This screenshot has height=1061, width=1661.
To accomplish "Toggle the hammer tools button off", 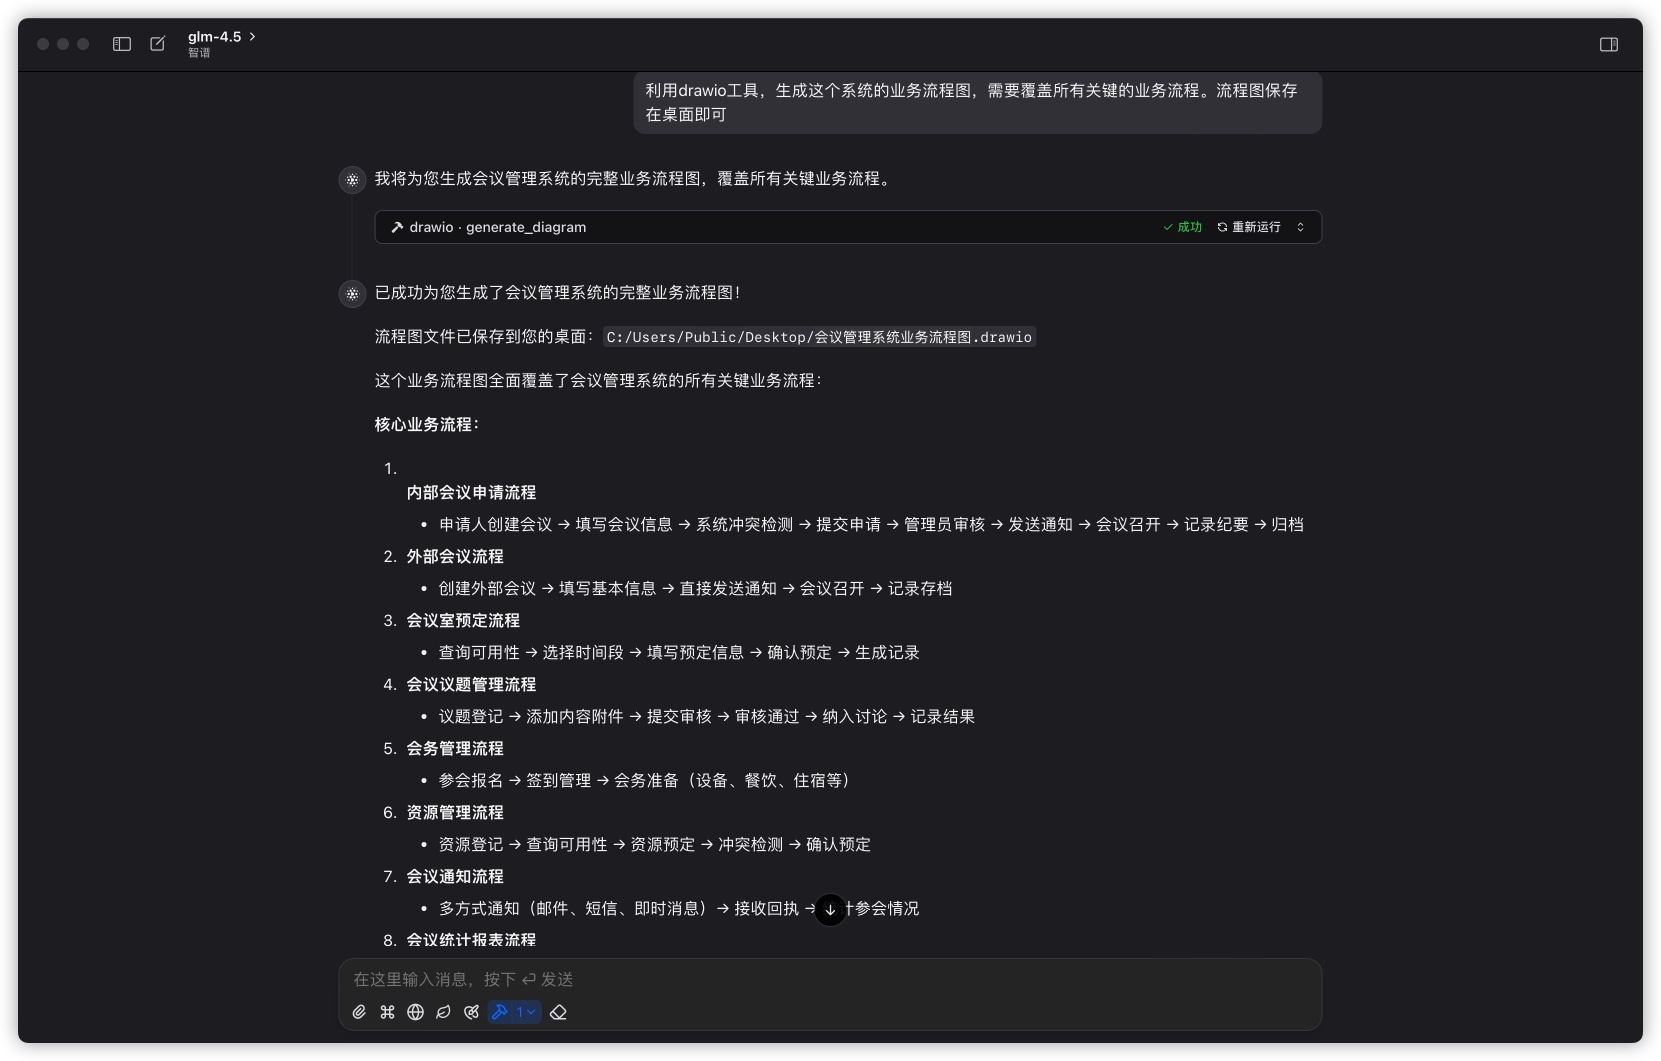I will coord(500,1012).
